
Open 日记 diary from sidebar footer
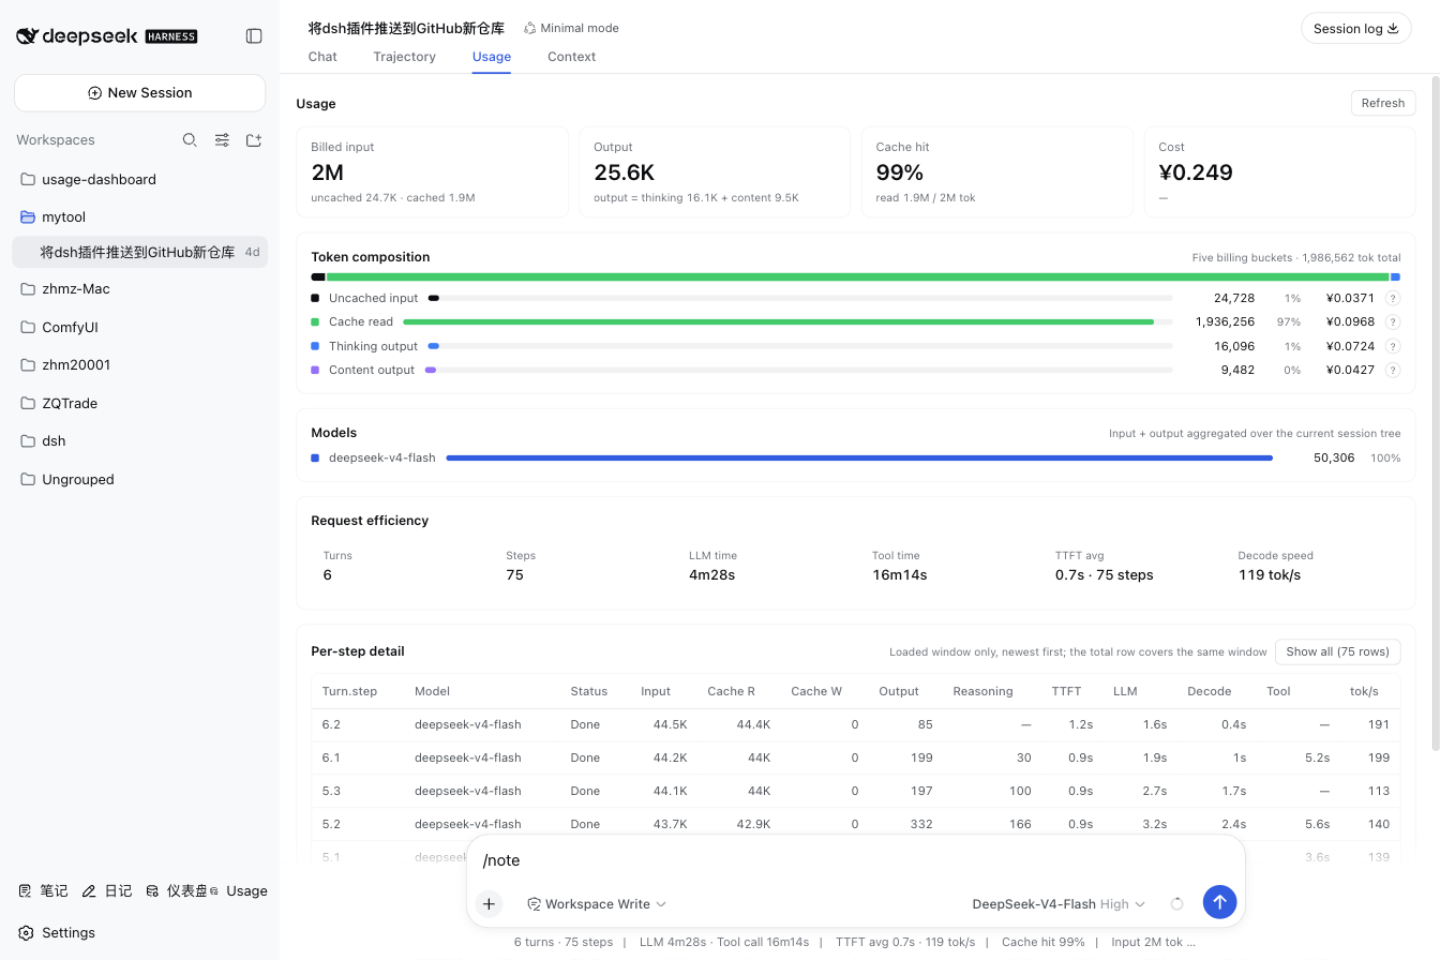107,891
